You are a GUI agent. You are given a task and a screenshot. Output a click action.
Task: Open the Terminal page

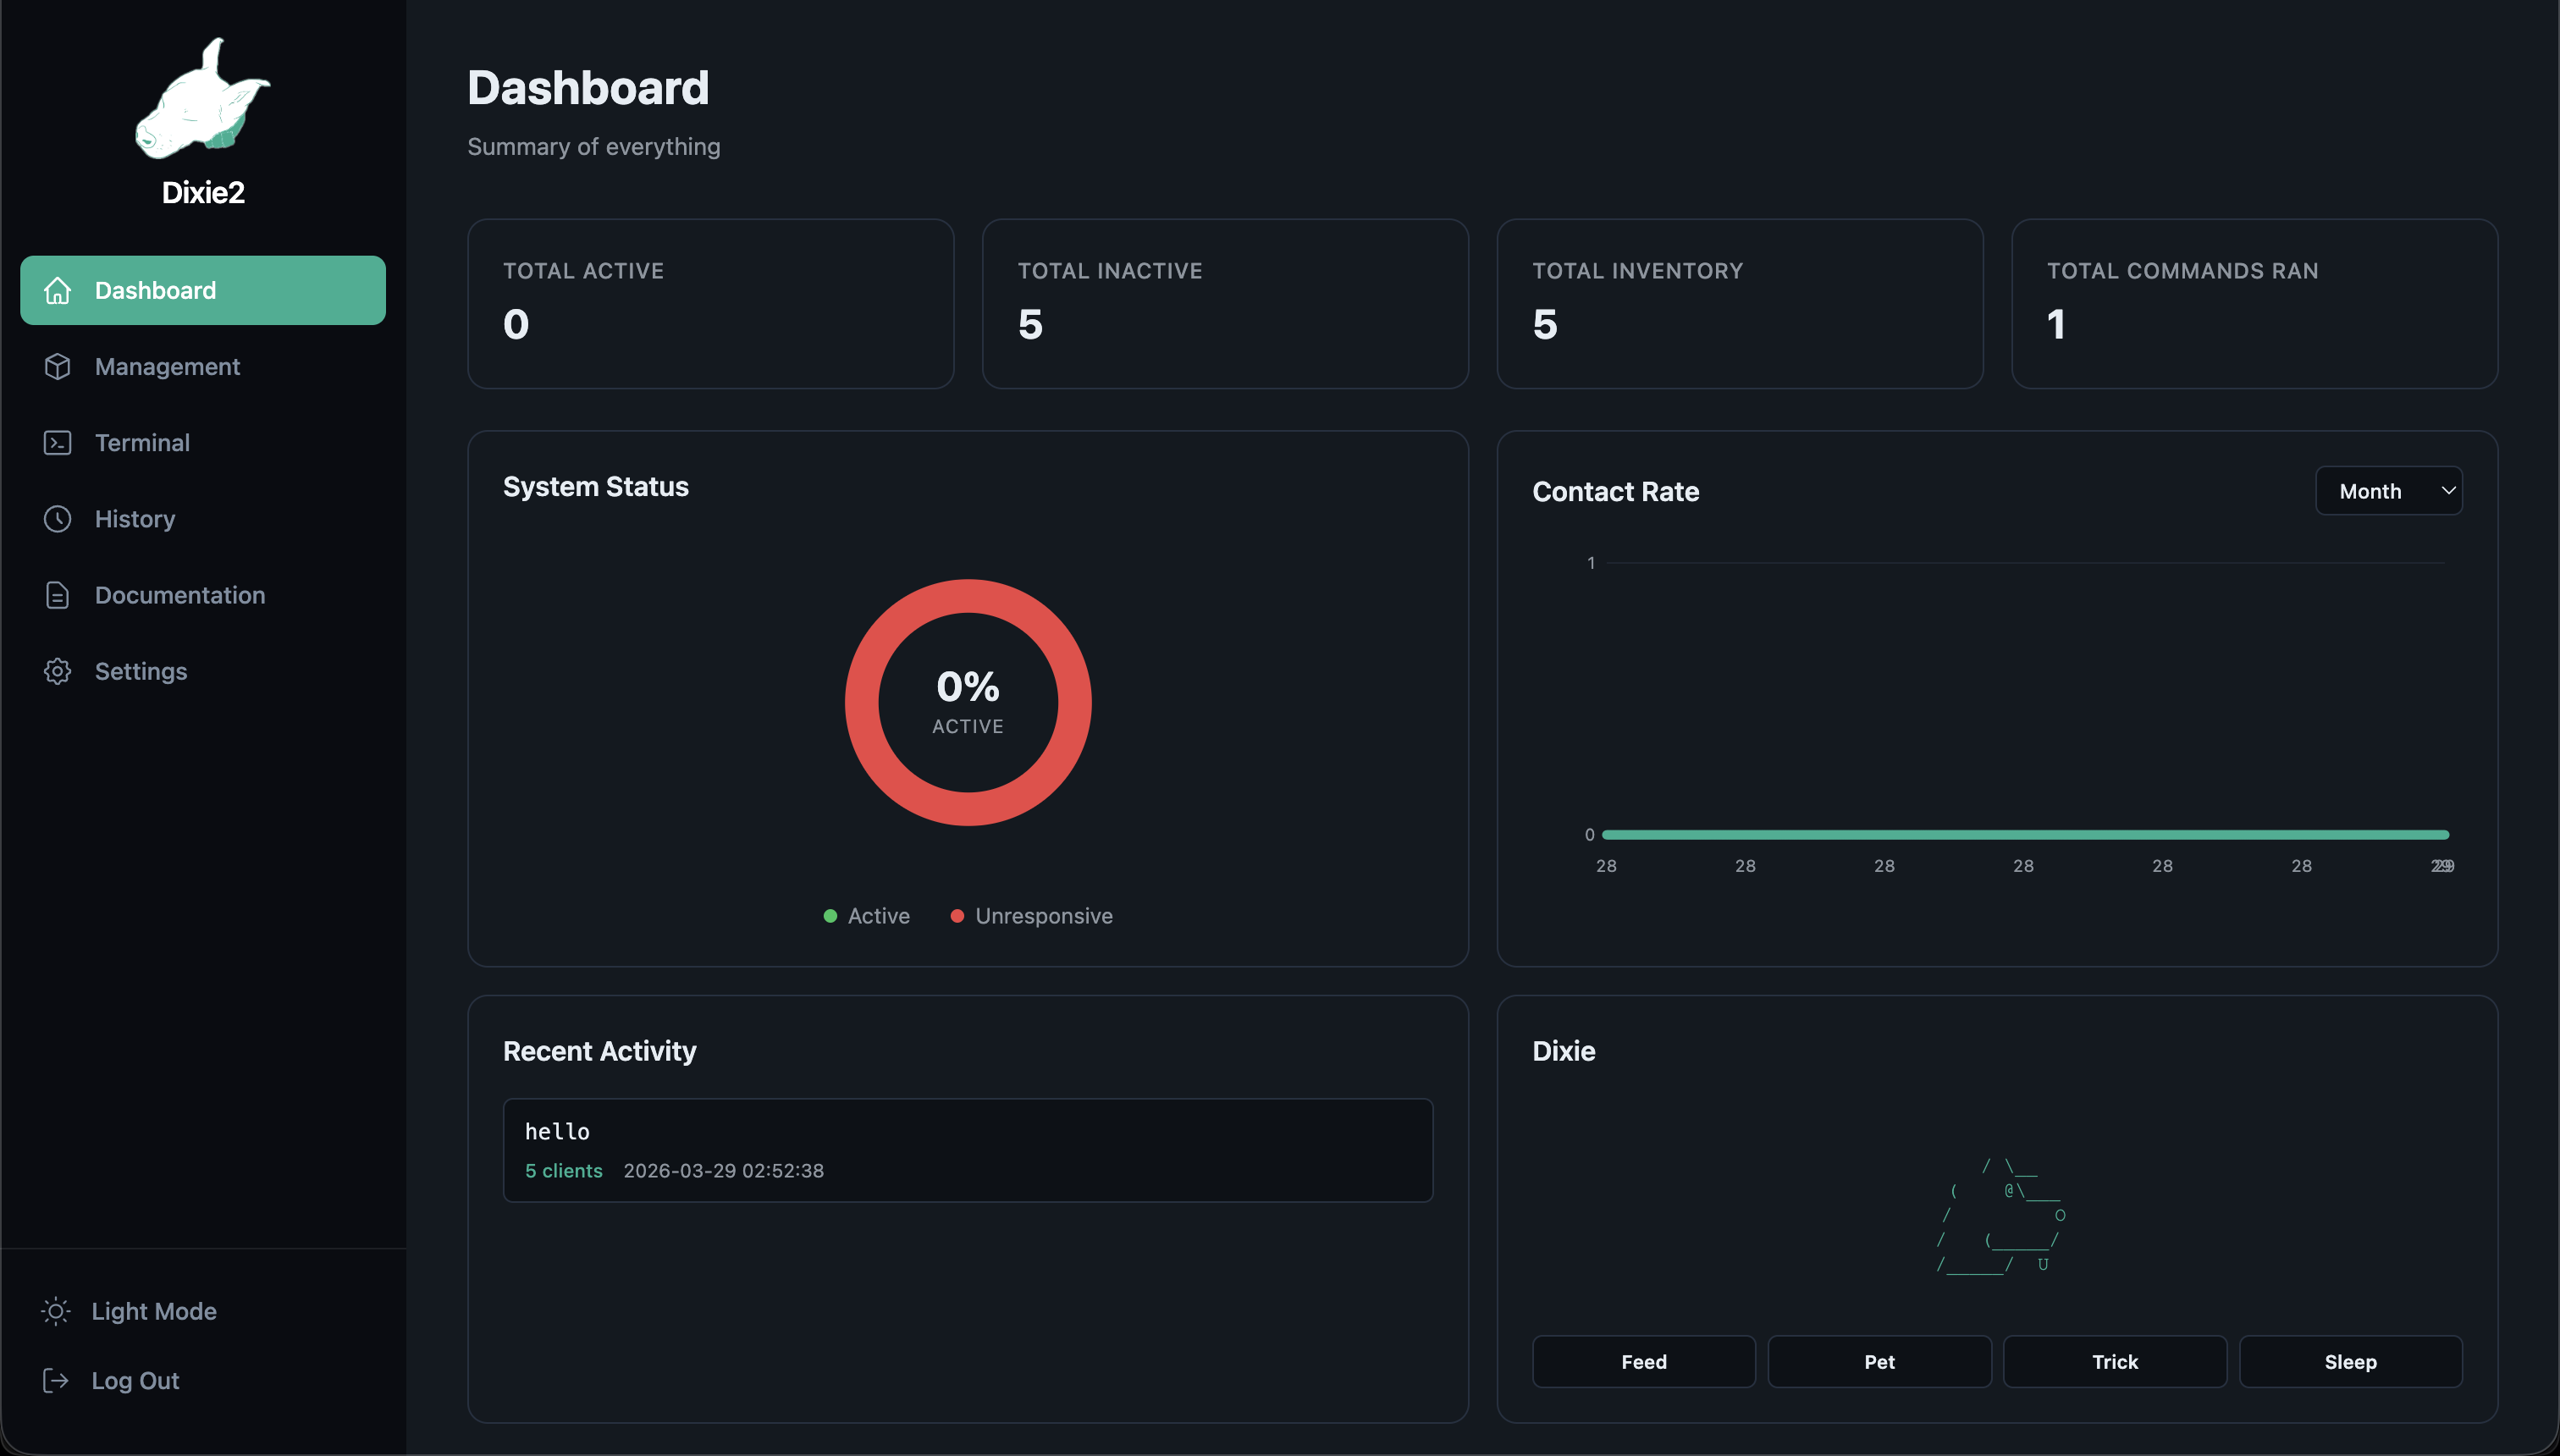142,443
